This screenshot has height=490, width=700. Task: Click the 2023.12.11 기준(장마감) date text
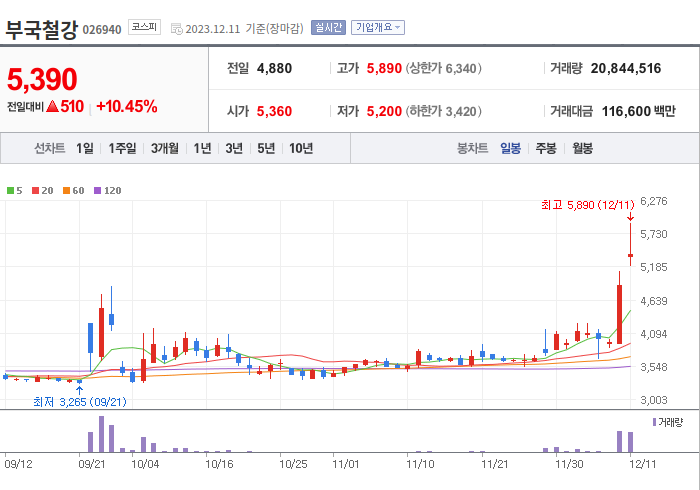(x=244, y=29)
